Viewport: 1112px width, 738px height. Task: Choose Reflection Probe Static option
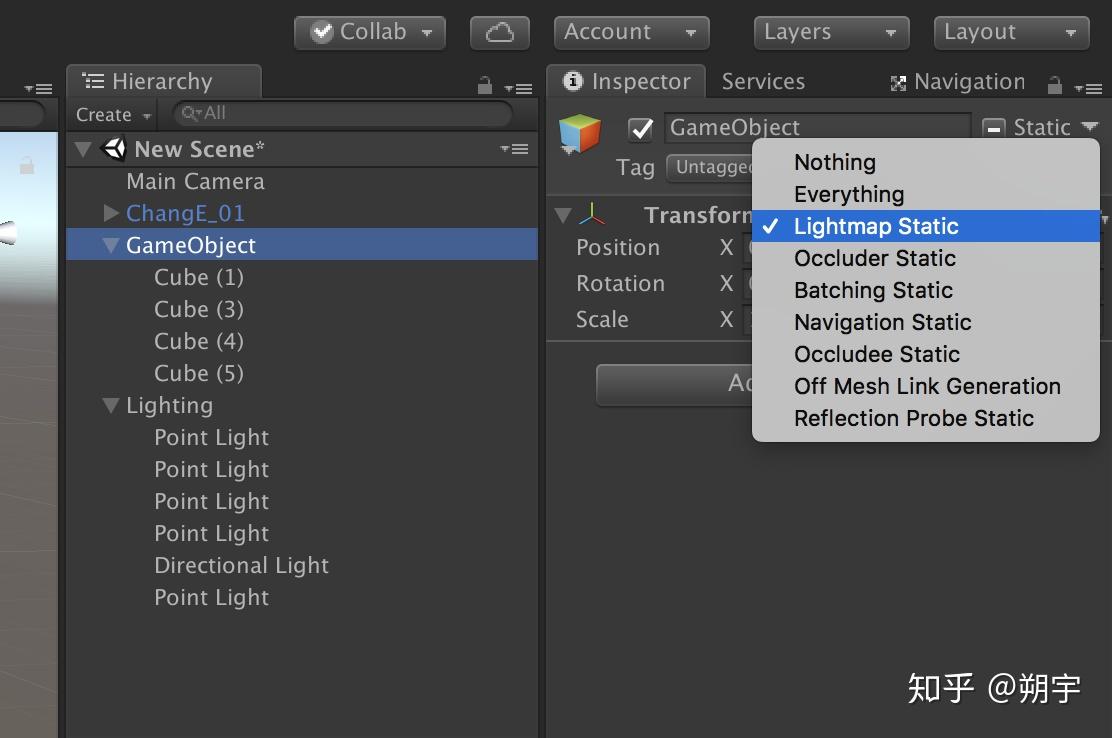(x=925, y=418)
